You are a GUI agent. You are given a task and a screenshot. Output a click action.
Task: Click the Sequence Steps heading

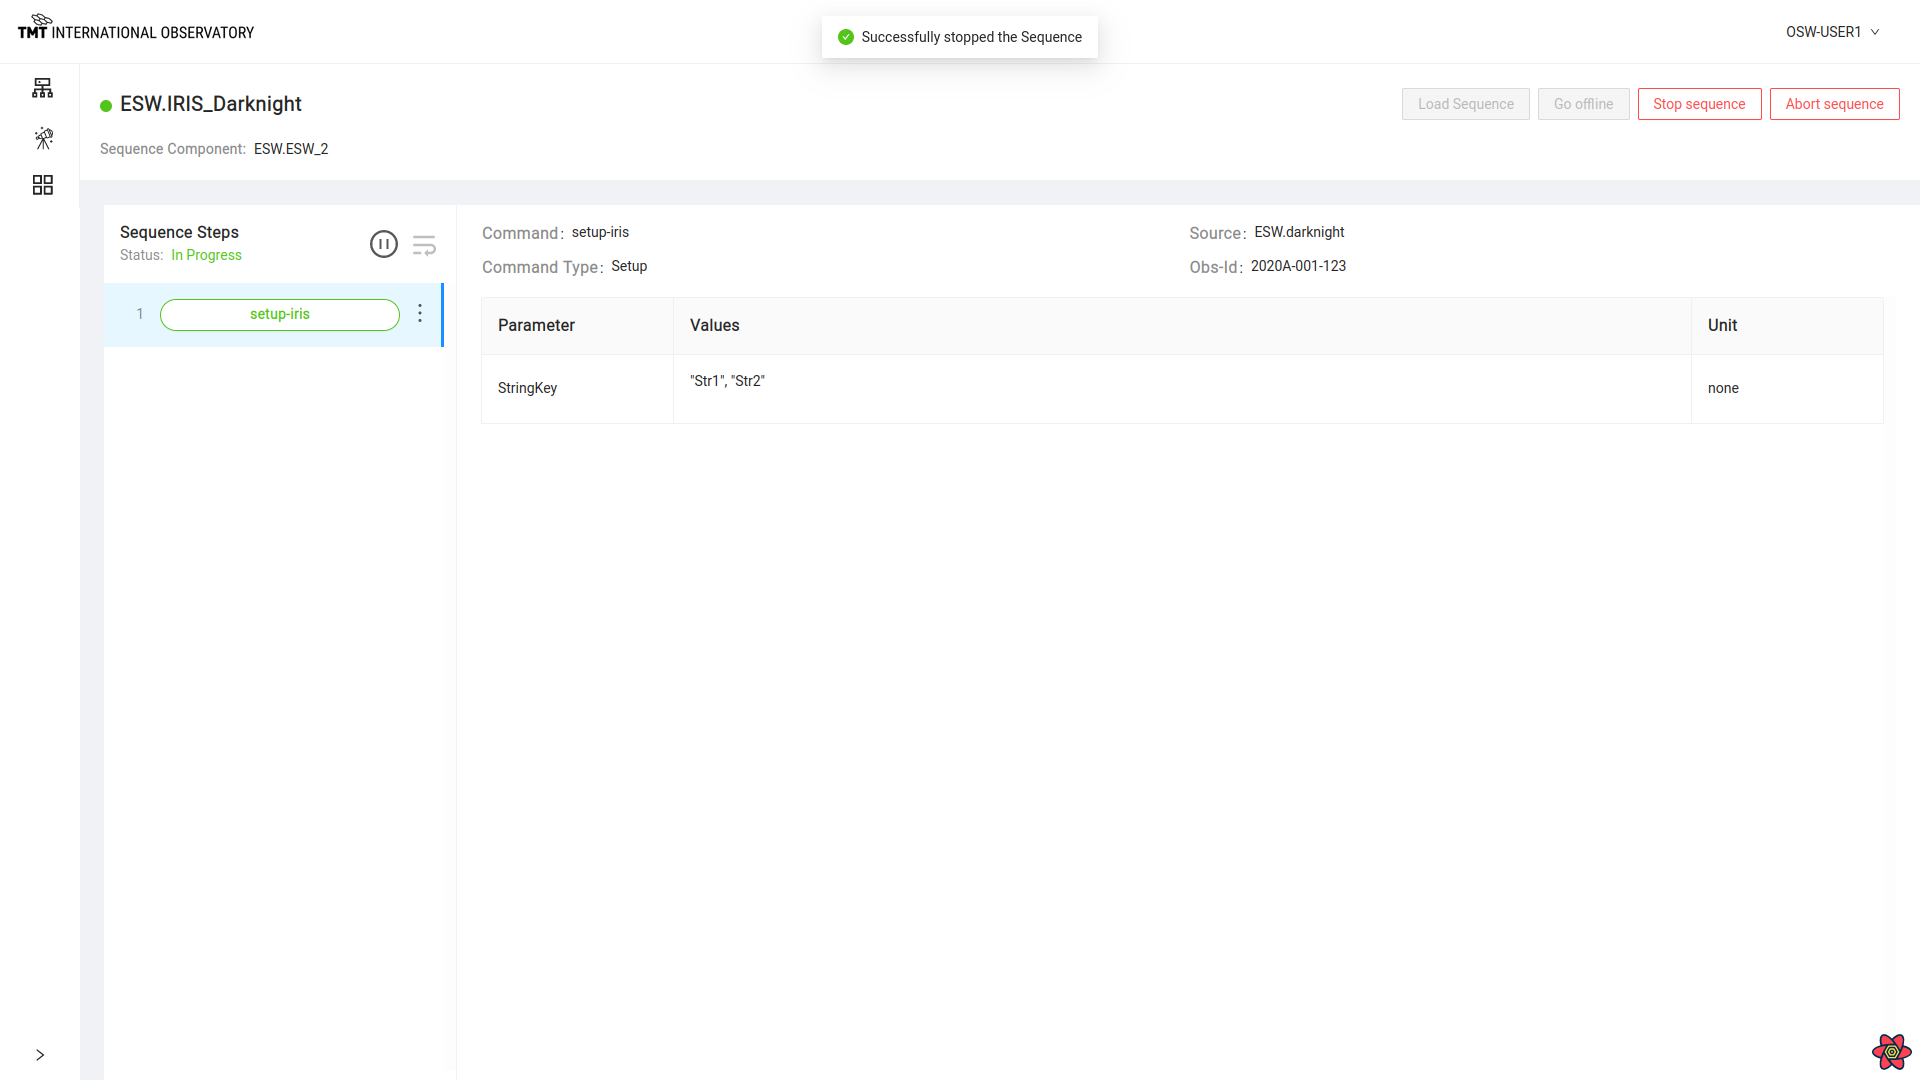click(179, 232)
